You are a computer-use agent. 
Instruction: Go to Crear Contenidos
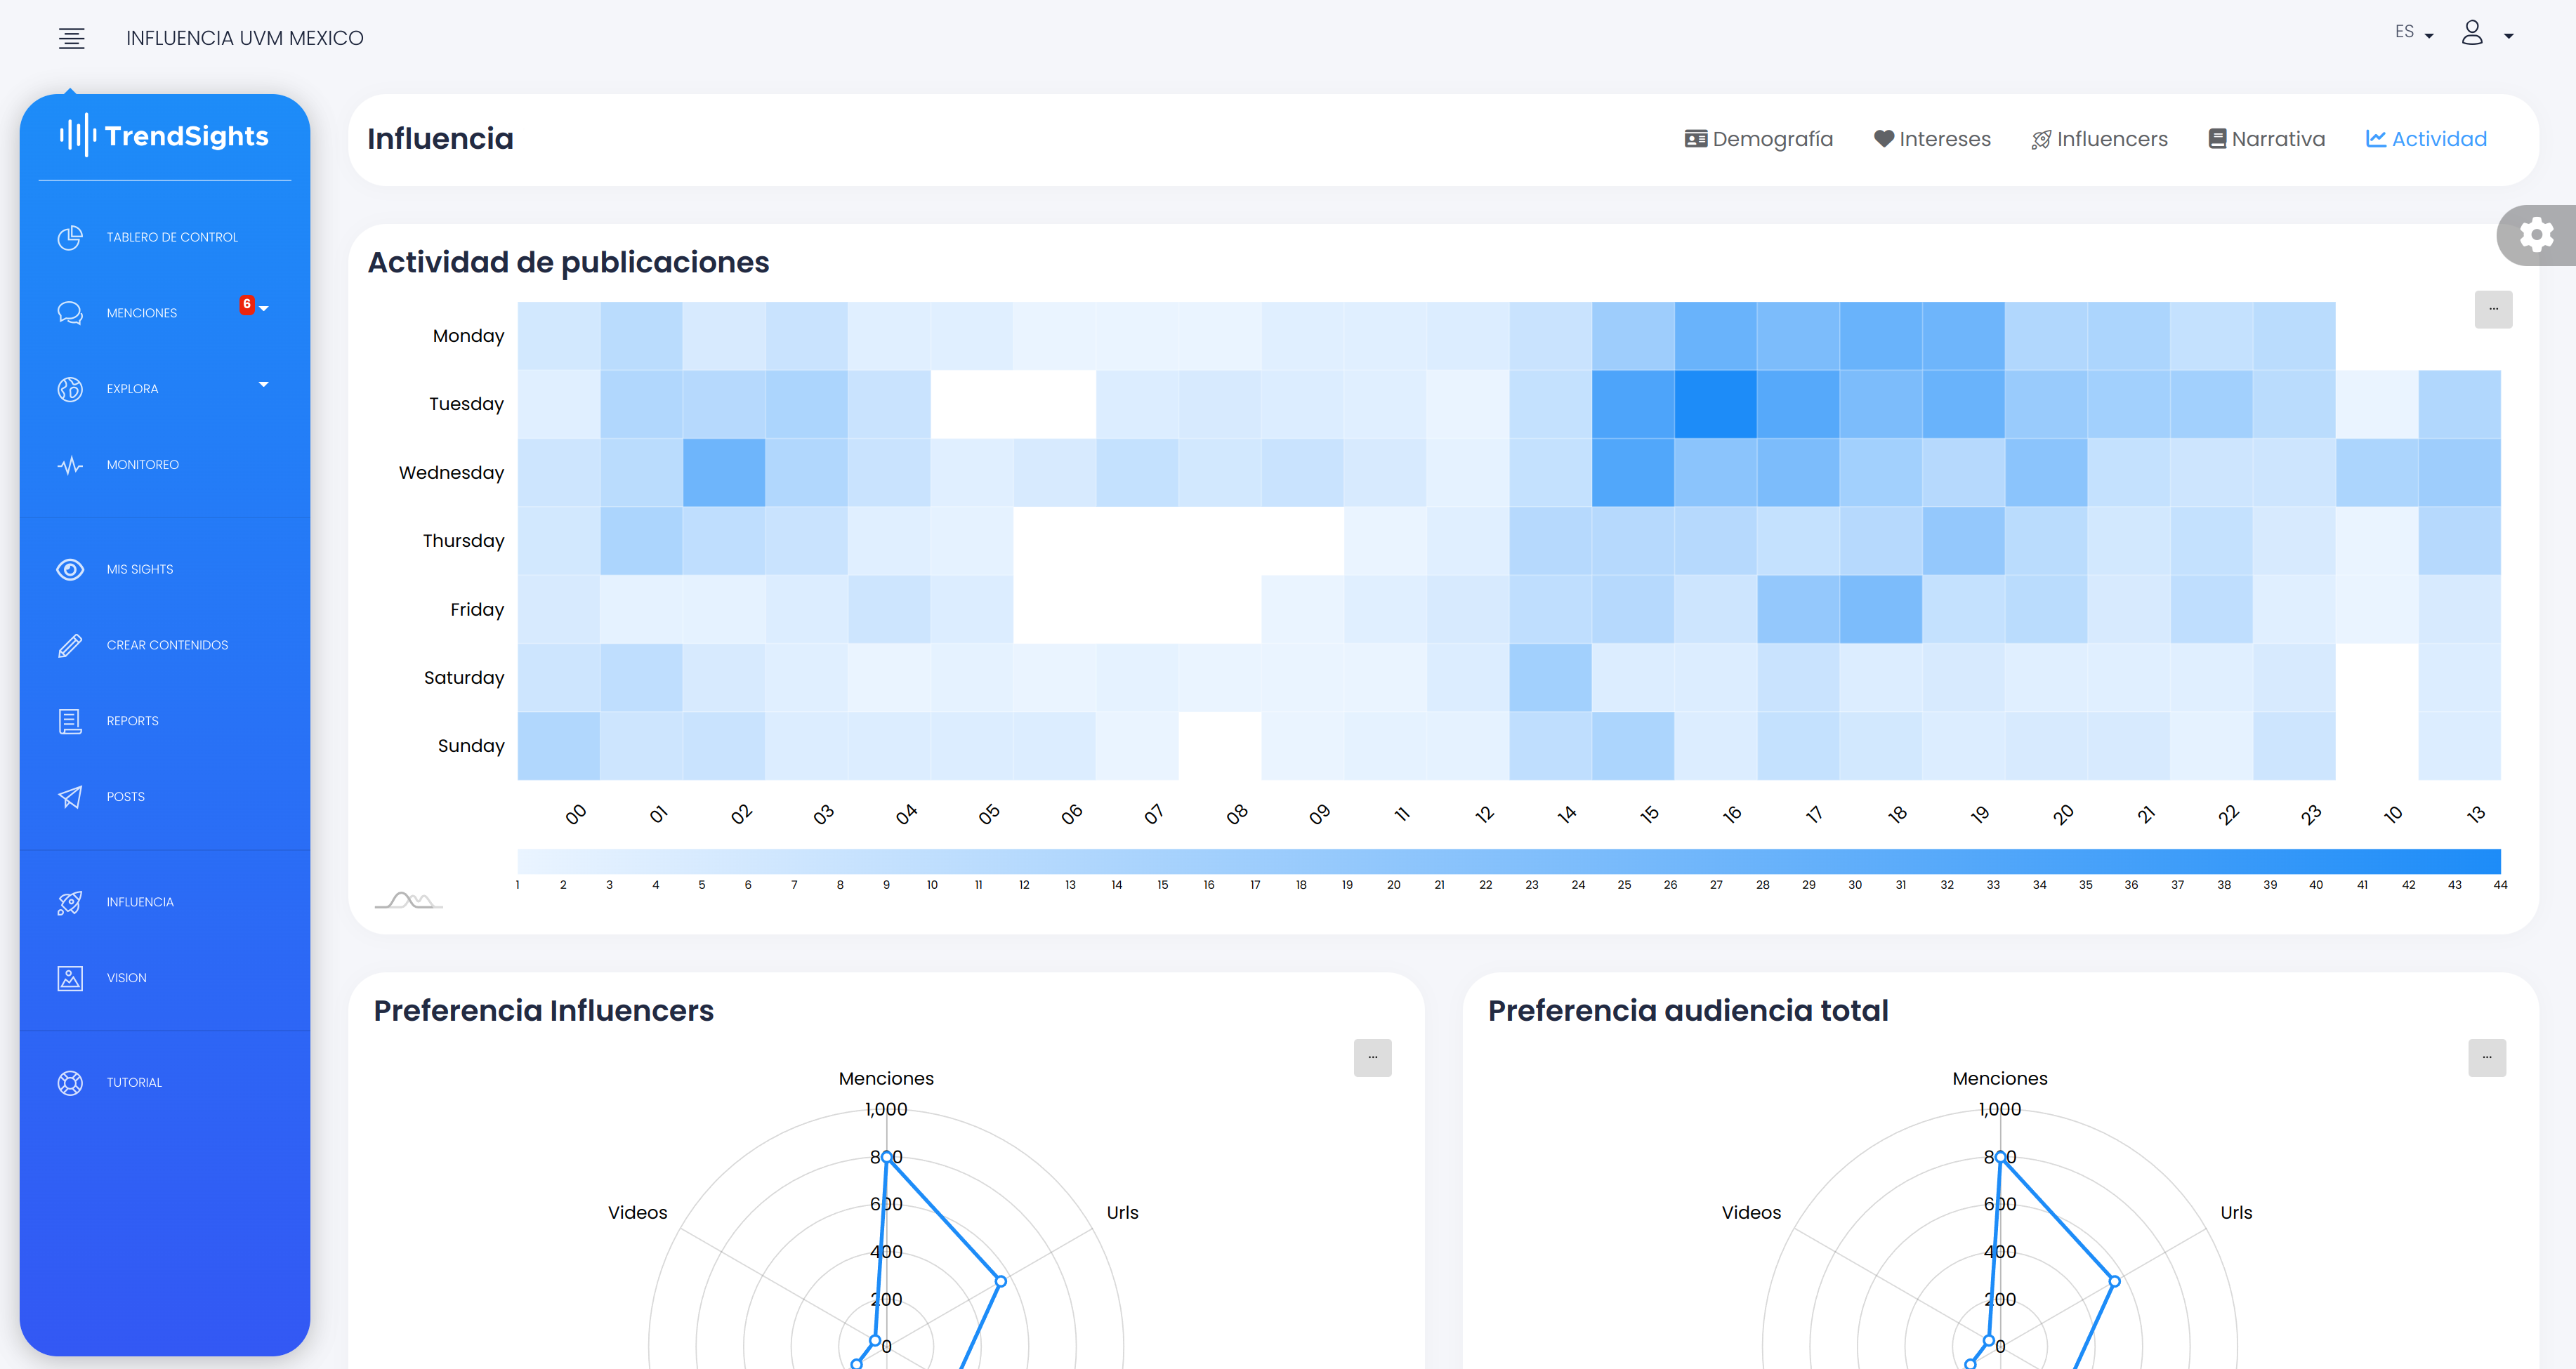click(167, 645)
